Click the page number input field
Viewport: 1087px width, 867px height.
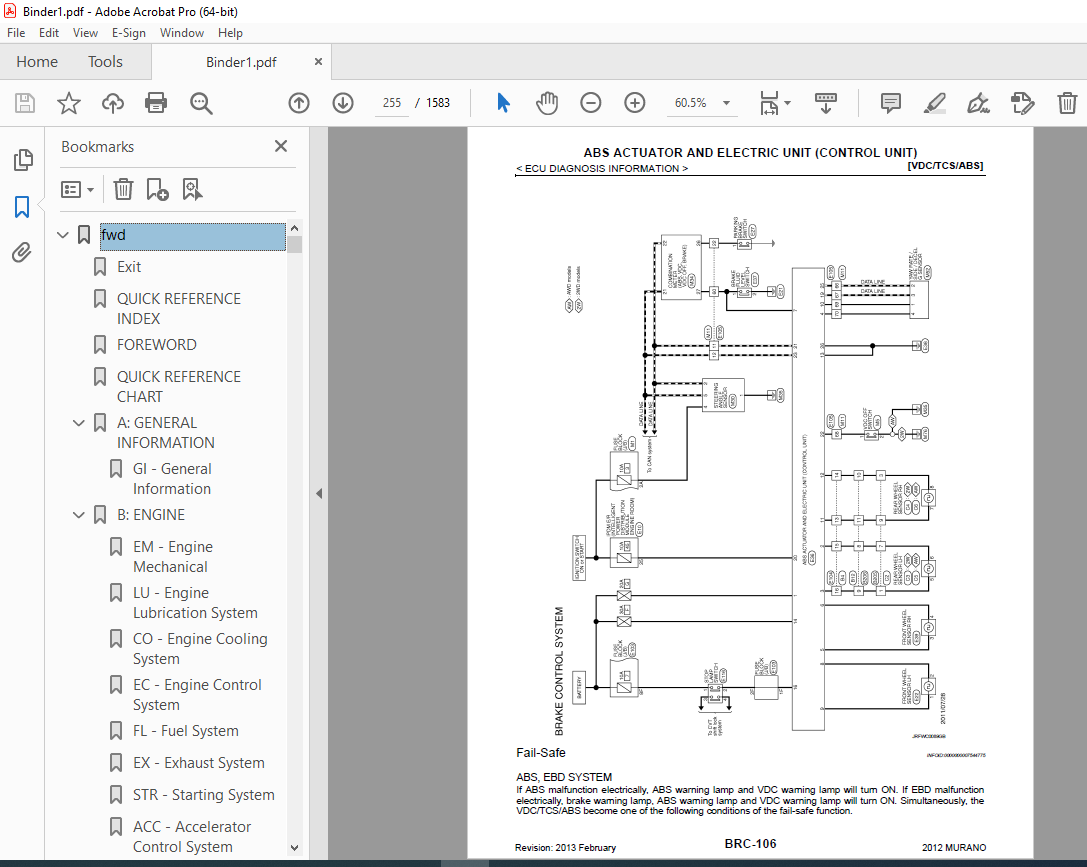click(392, 103)
